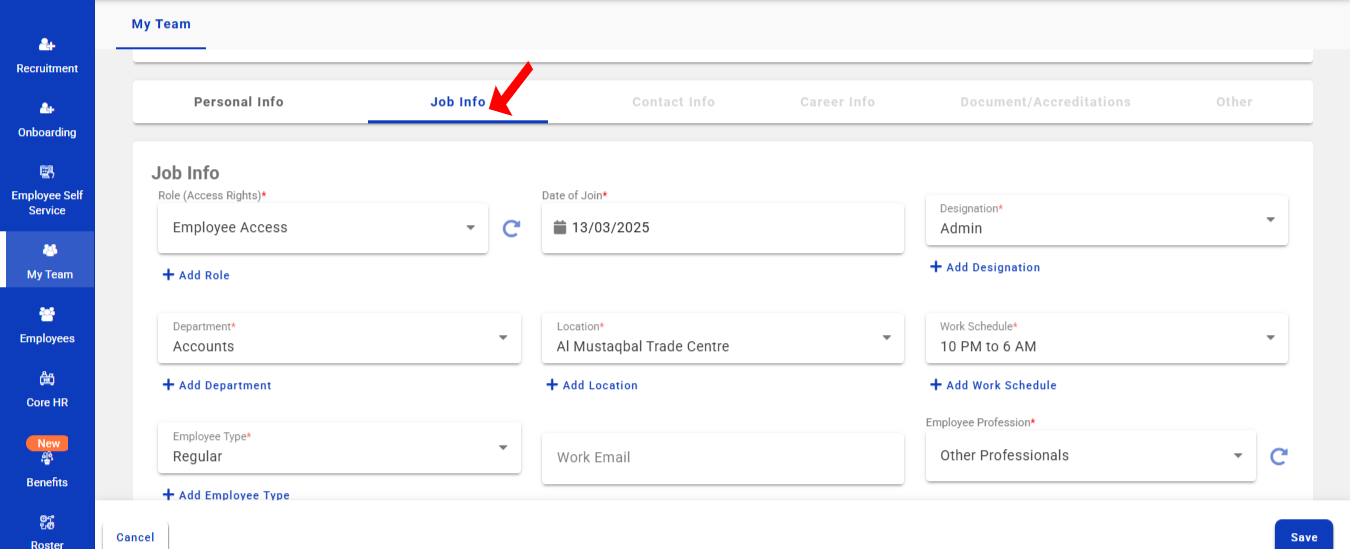This screenshot has width=1350, height=549.
Task: Go to Employee Self Service module
Action: click(x=47, y=190)
